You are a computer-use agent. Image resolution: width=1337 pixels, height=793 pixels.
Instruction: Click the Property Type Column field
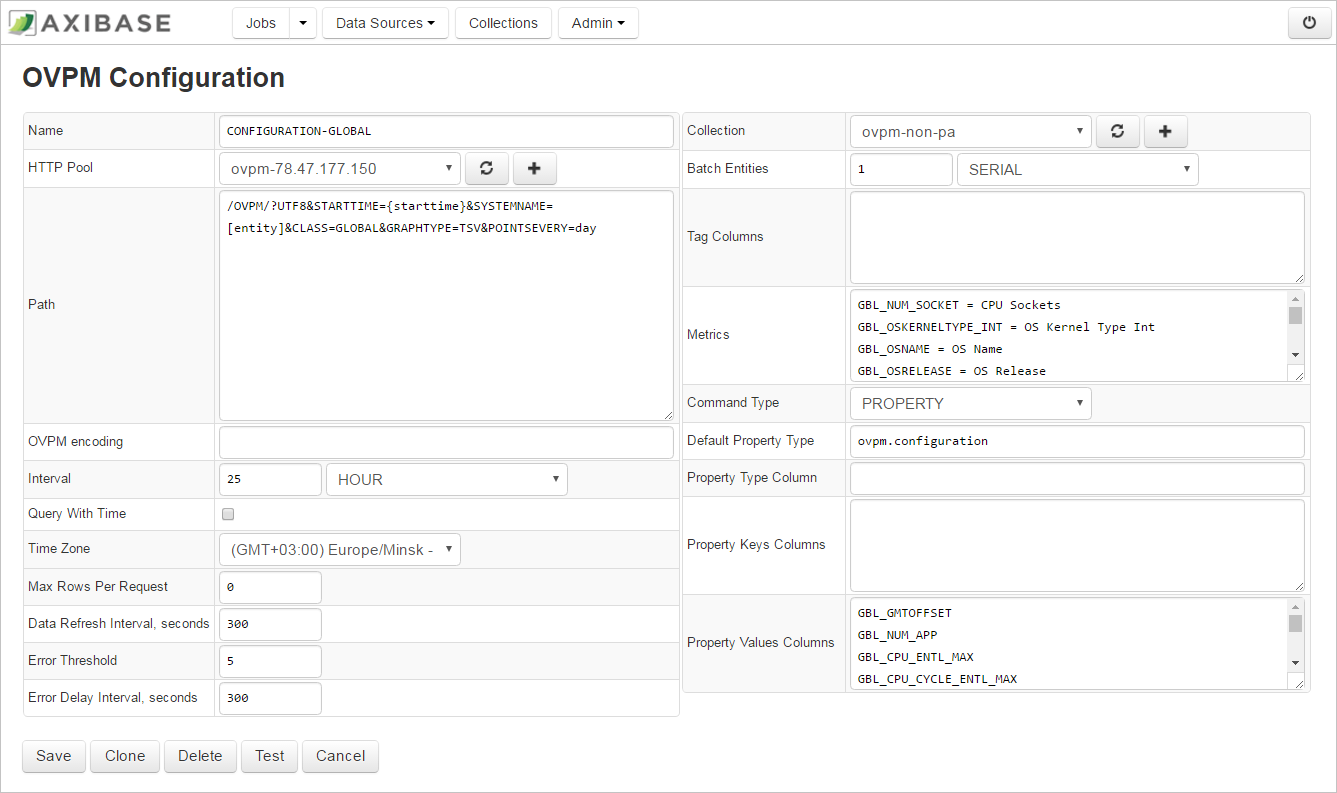(1077, 478)
